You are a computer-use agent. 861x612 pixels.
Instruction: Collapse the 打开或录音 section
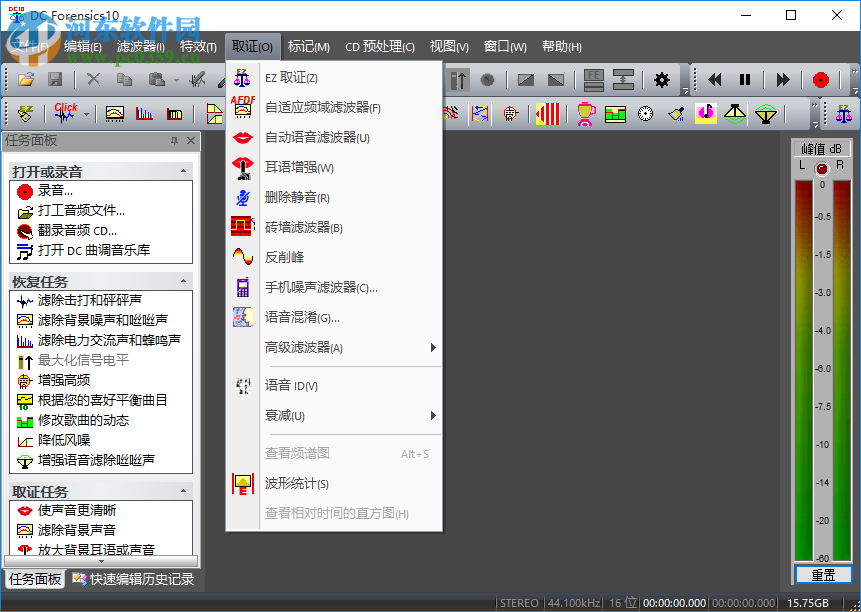click(183, 171)
